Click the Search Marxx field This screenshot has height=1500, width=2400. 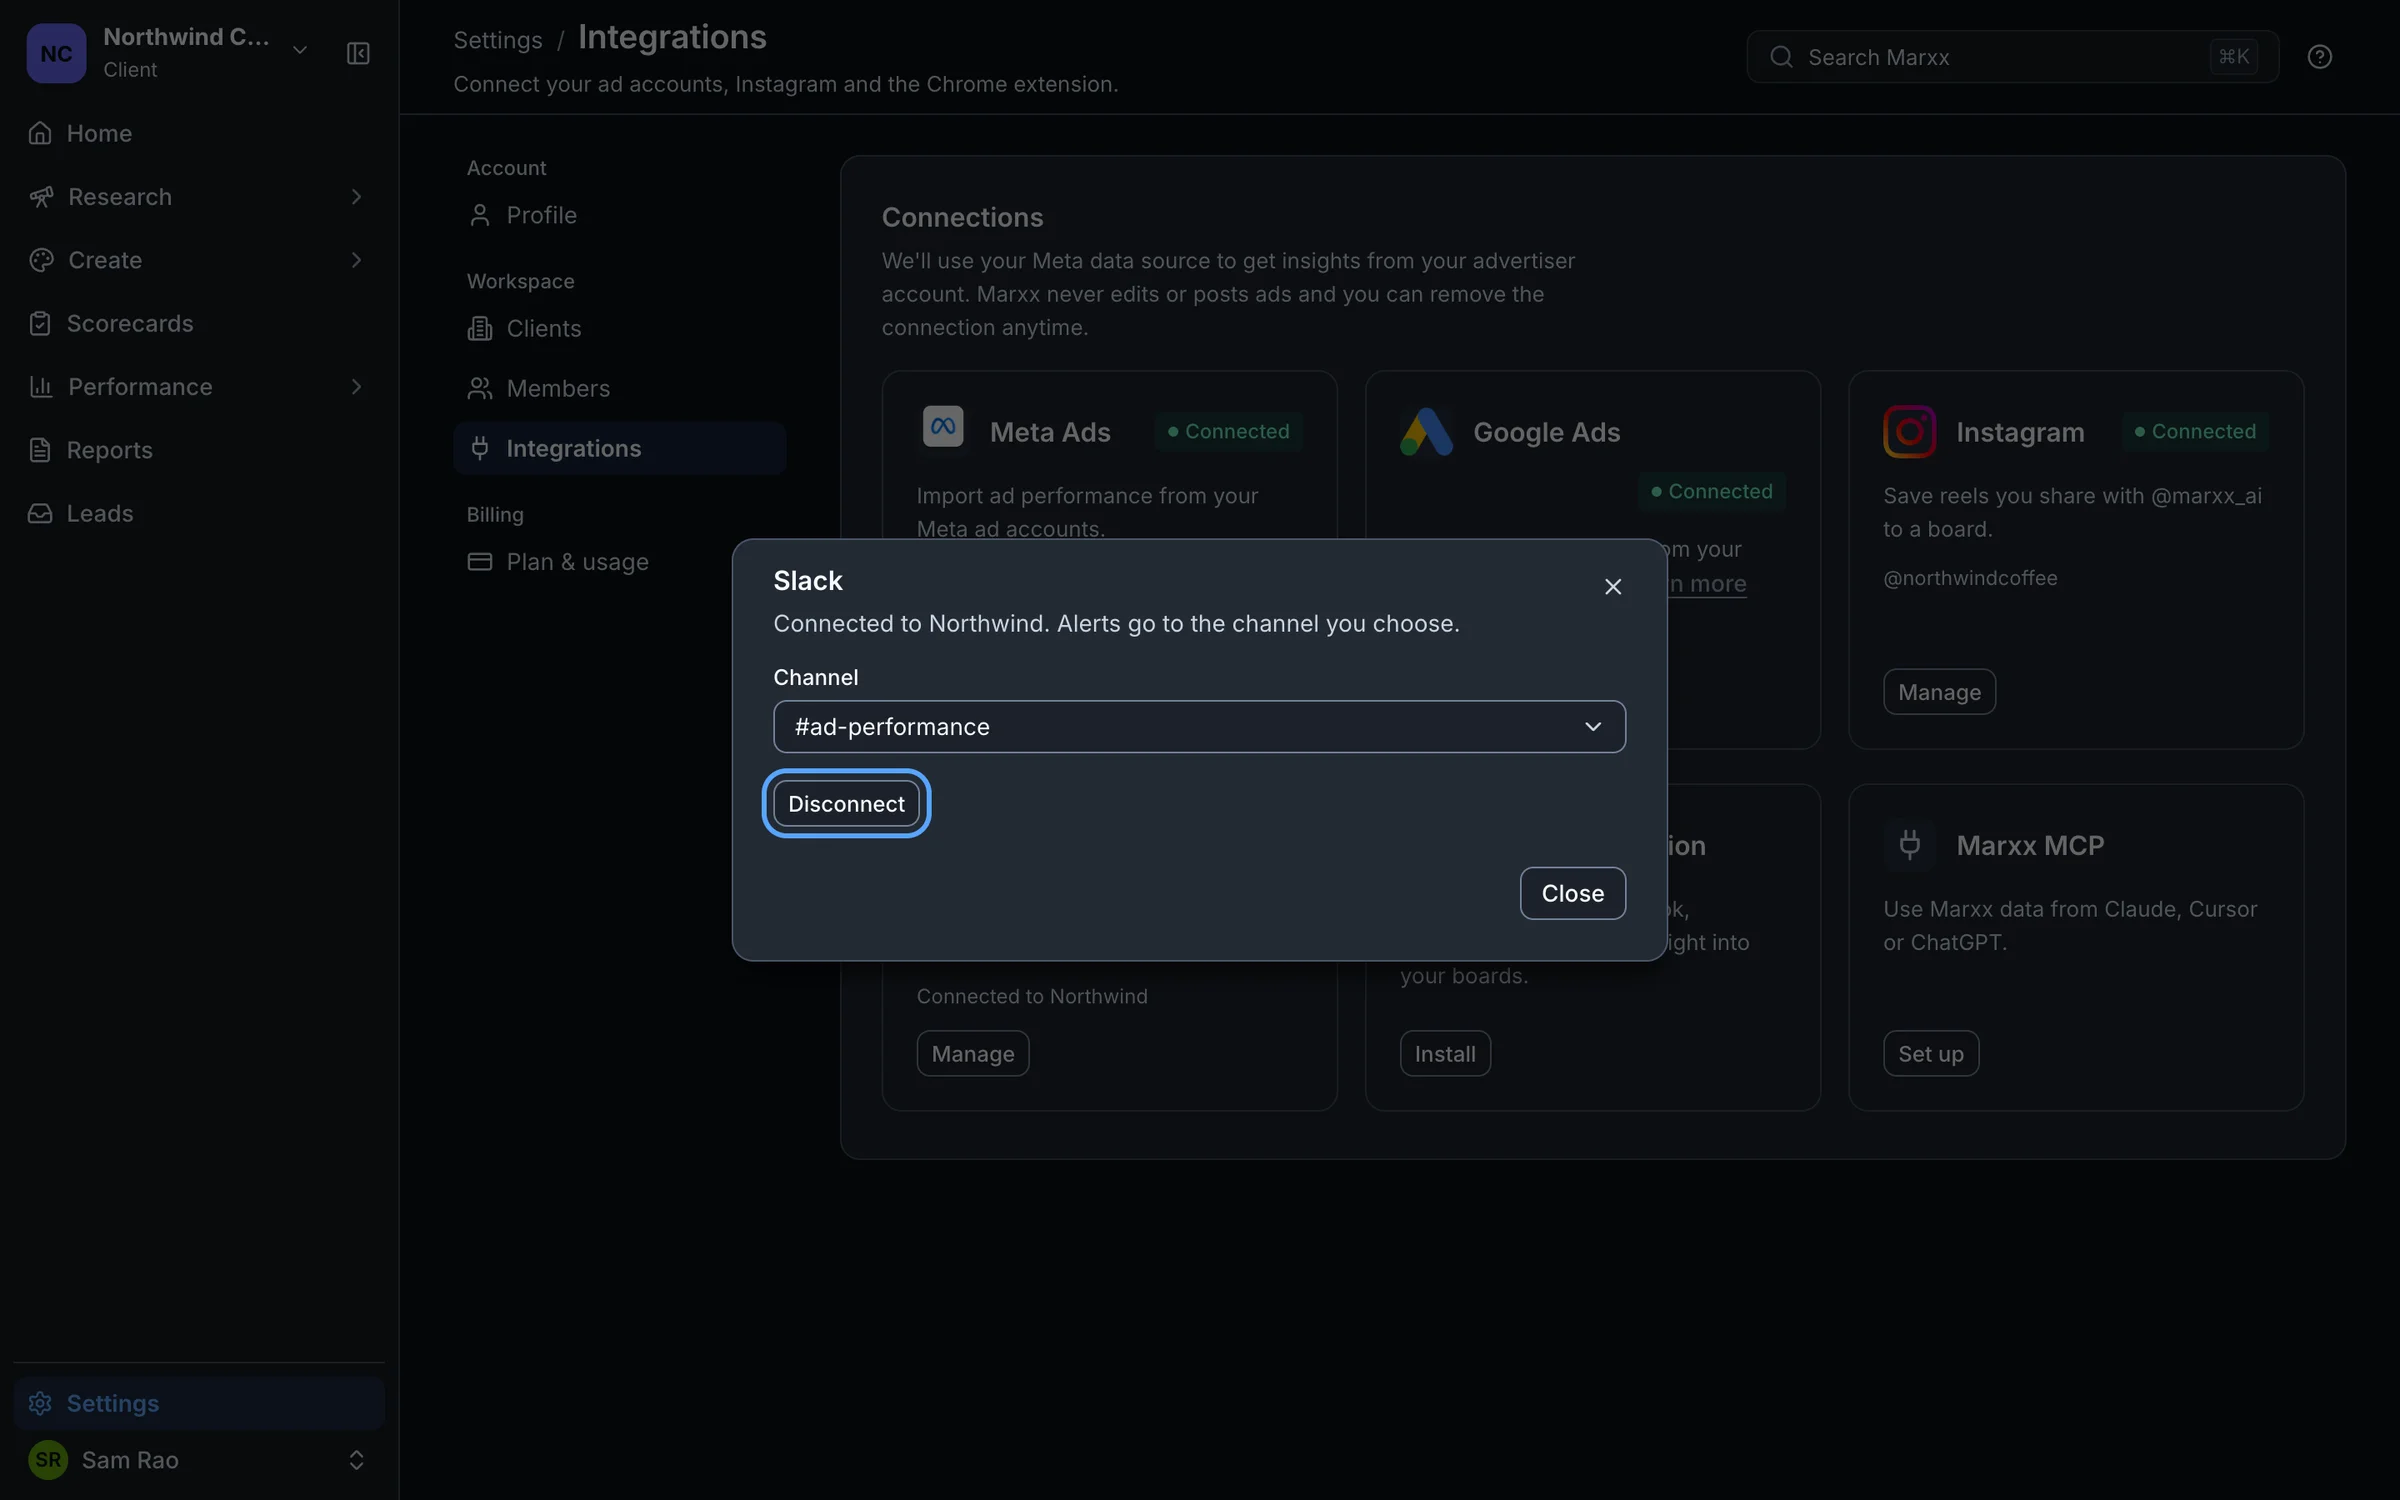click(2012, 57)
